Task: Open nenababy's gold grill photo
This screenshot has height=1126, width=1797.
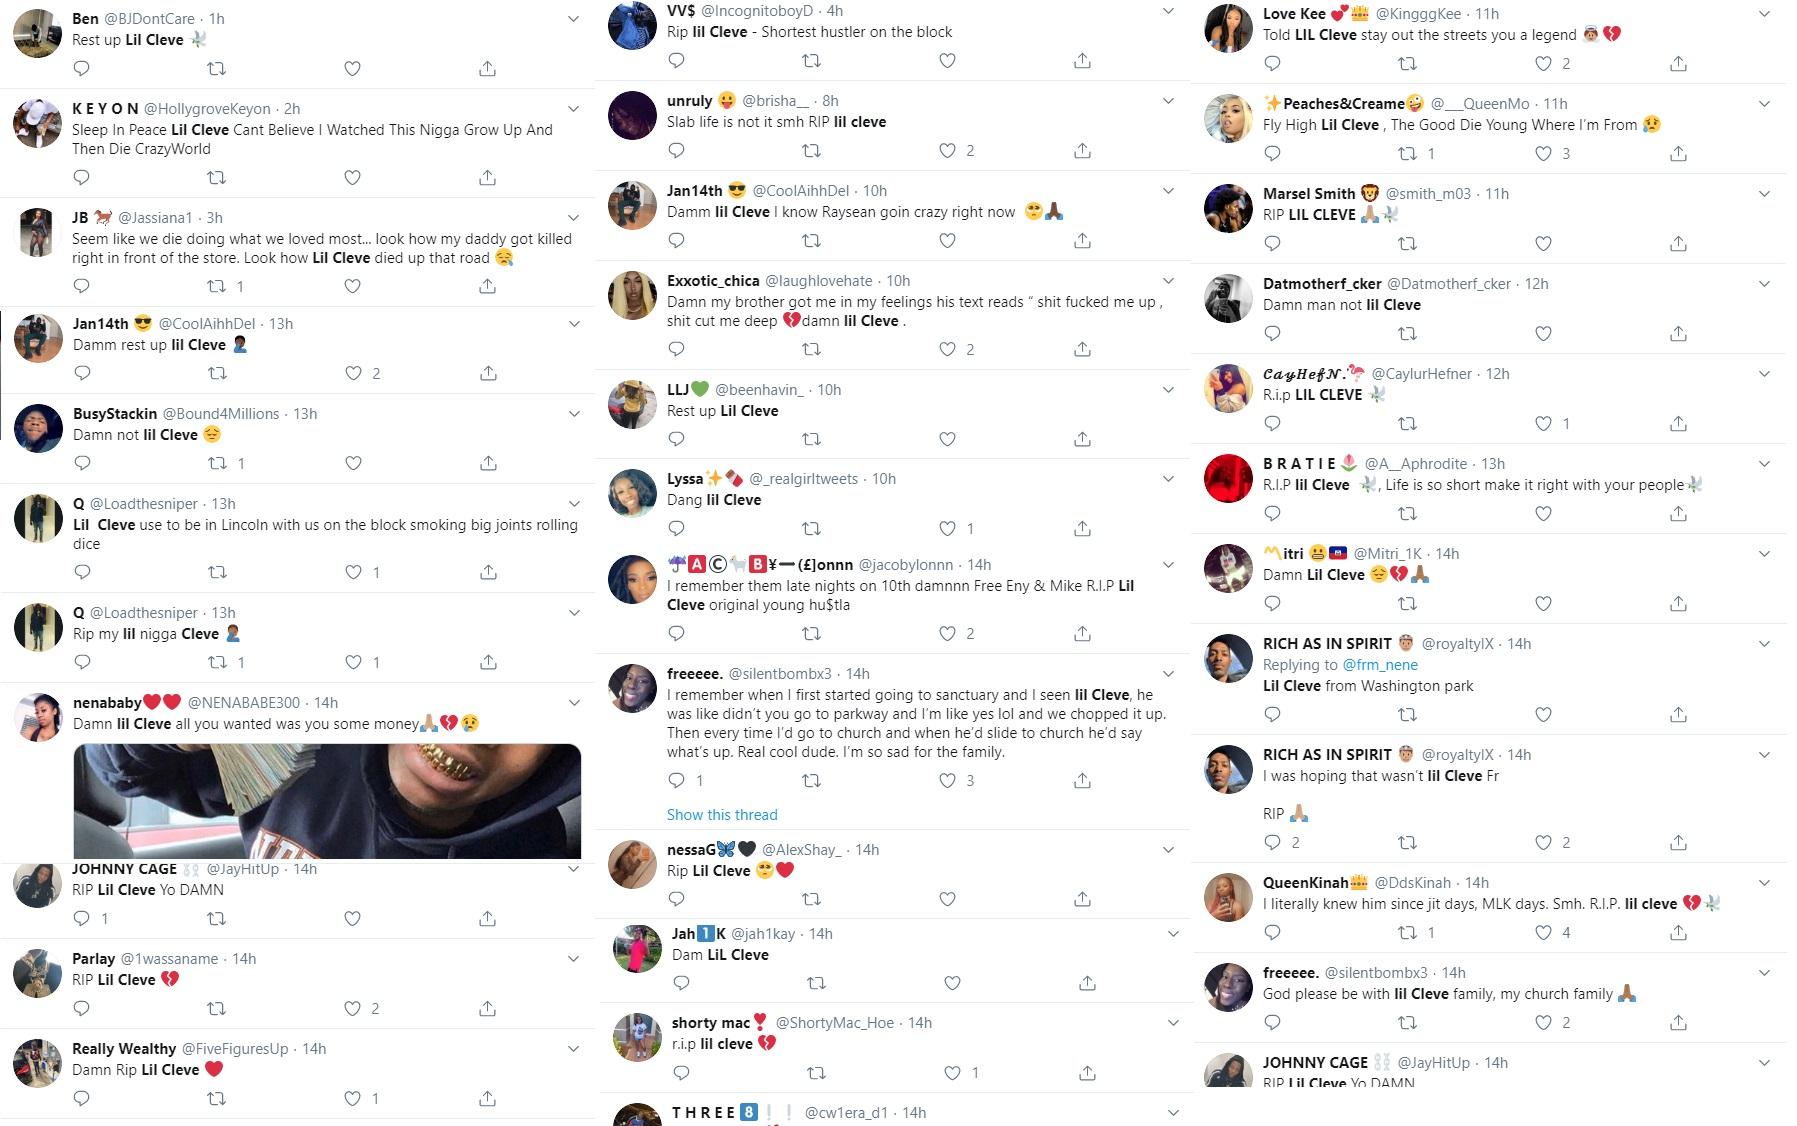Action: click(x=327, y=801)
